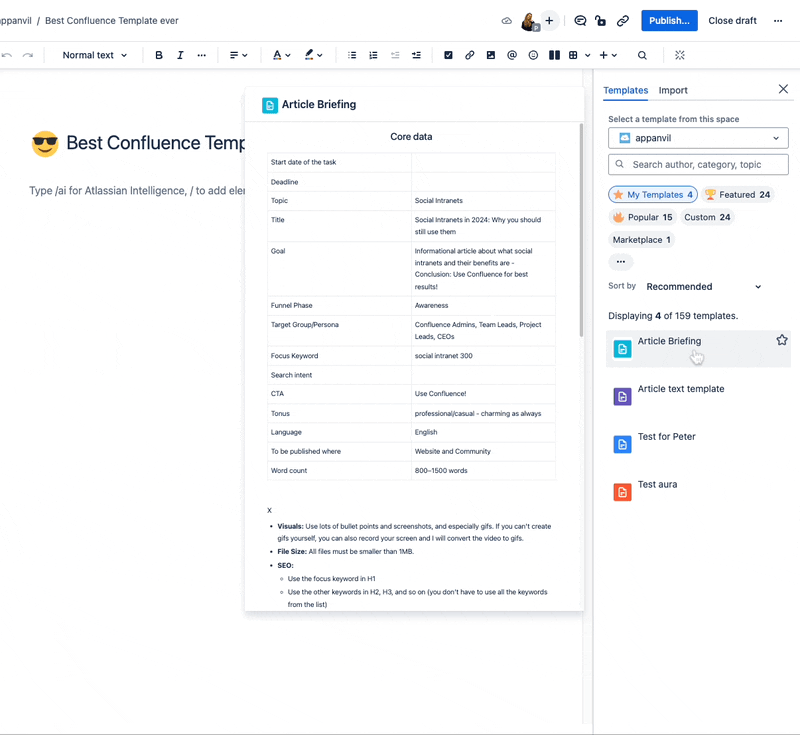This screenshot has height=735, width=800.
Task: Open the Normal text style dropdown
Action: 94,55
